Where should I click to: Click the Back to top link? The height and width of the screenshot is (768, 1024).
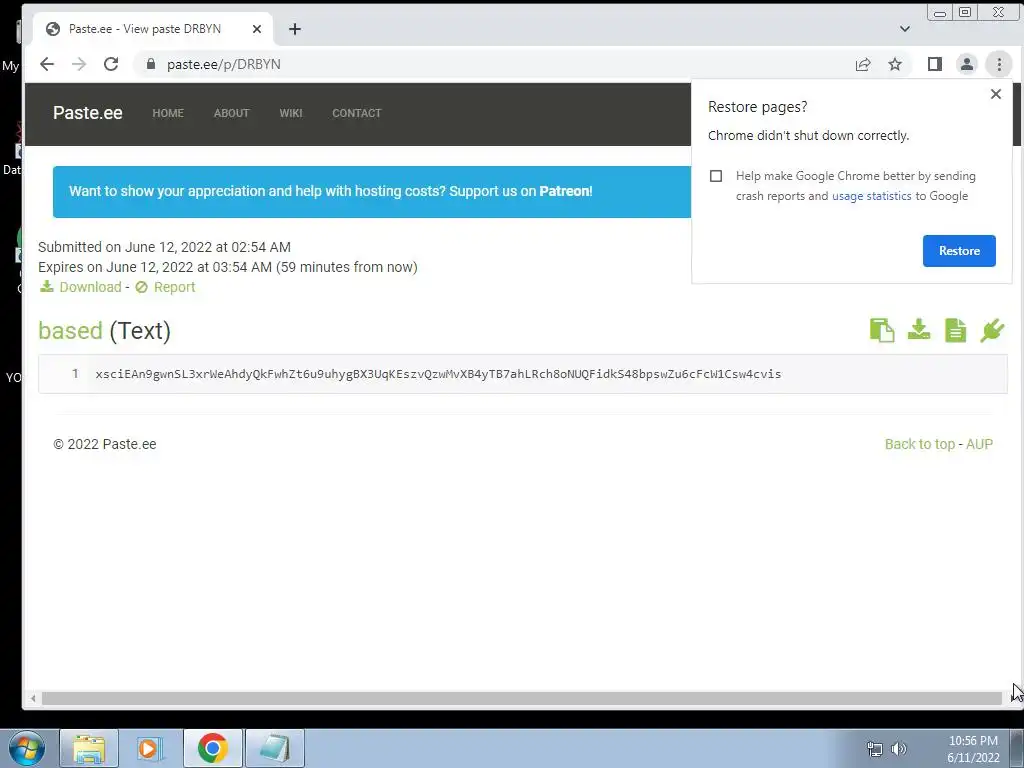pyautogui.click(x=920, y=444)
